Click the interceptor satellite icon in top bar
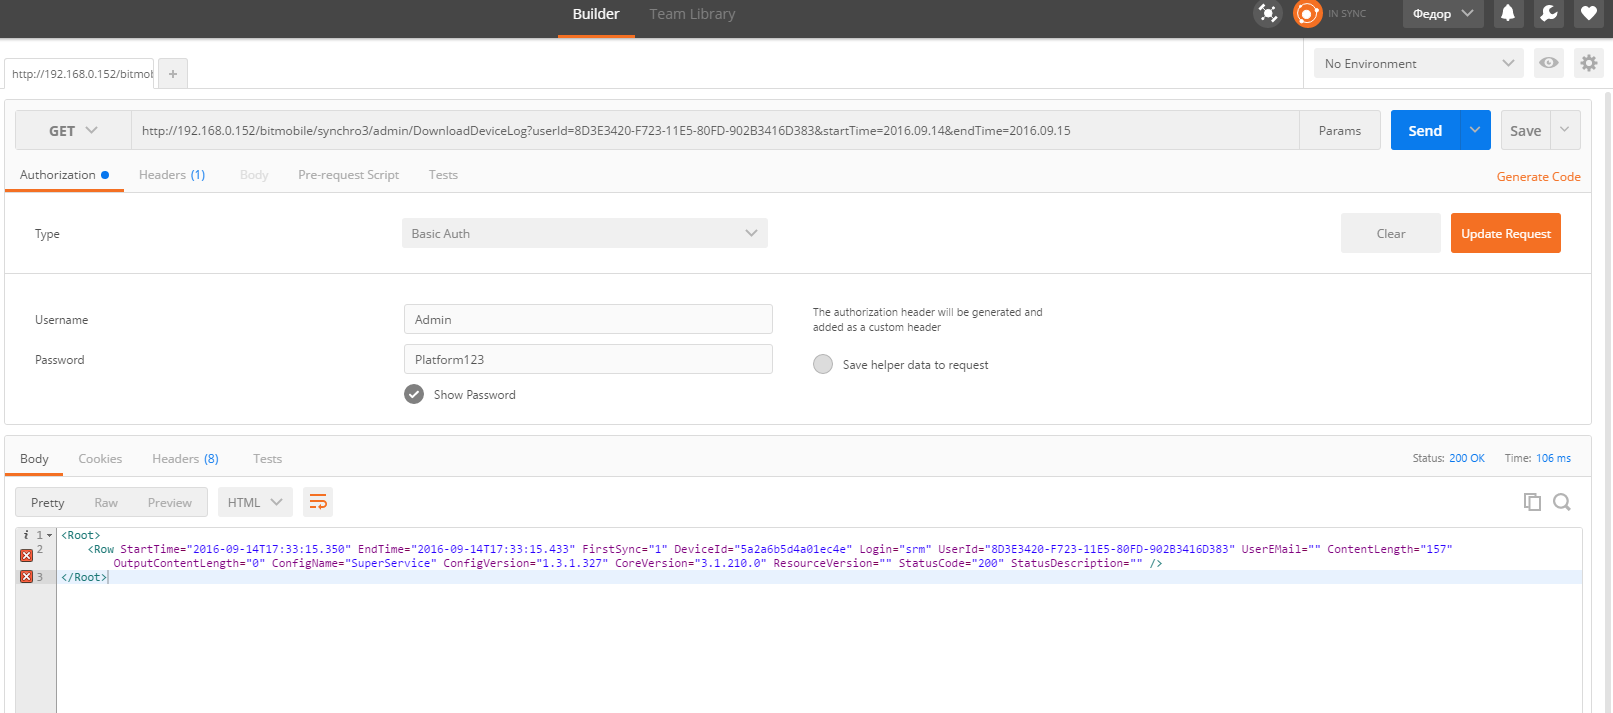 (x=1268, y=14)
